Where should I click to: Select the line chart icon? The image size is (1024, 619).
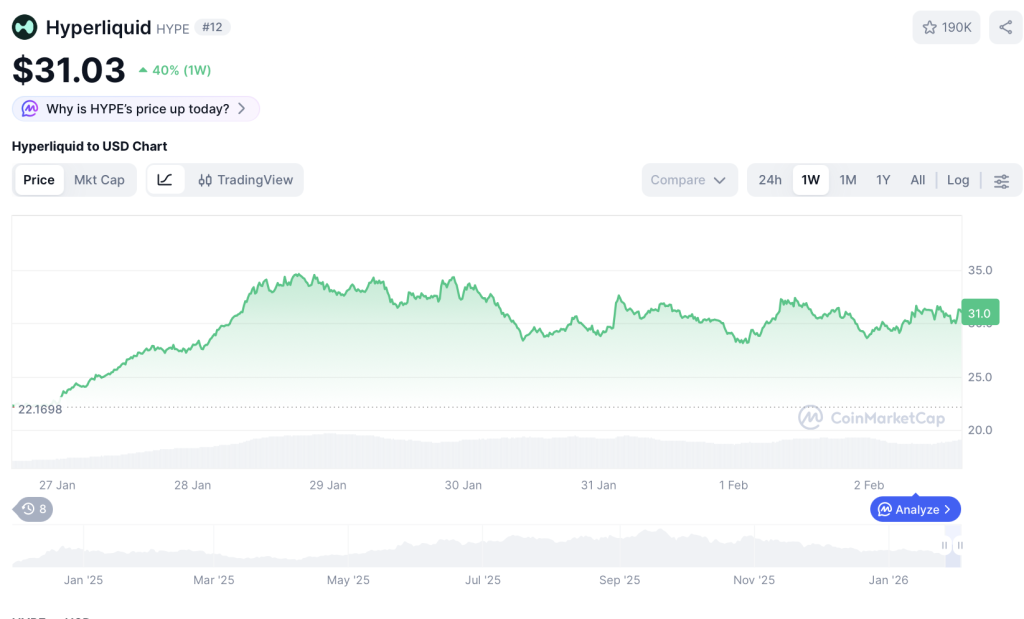(166, 180)
